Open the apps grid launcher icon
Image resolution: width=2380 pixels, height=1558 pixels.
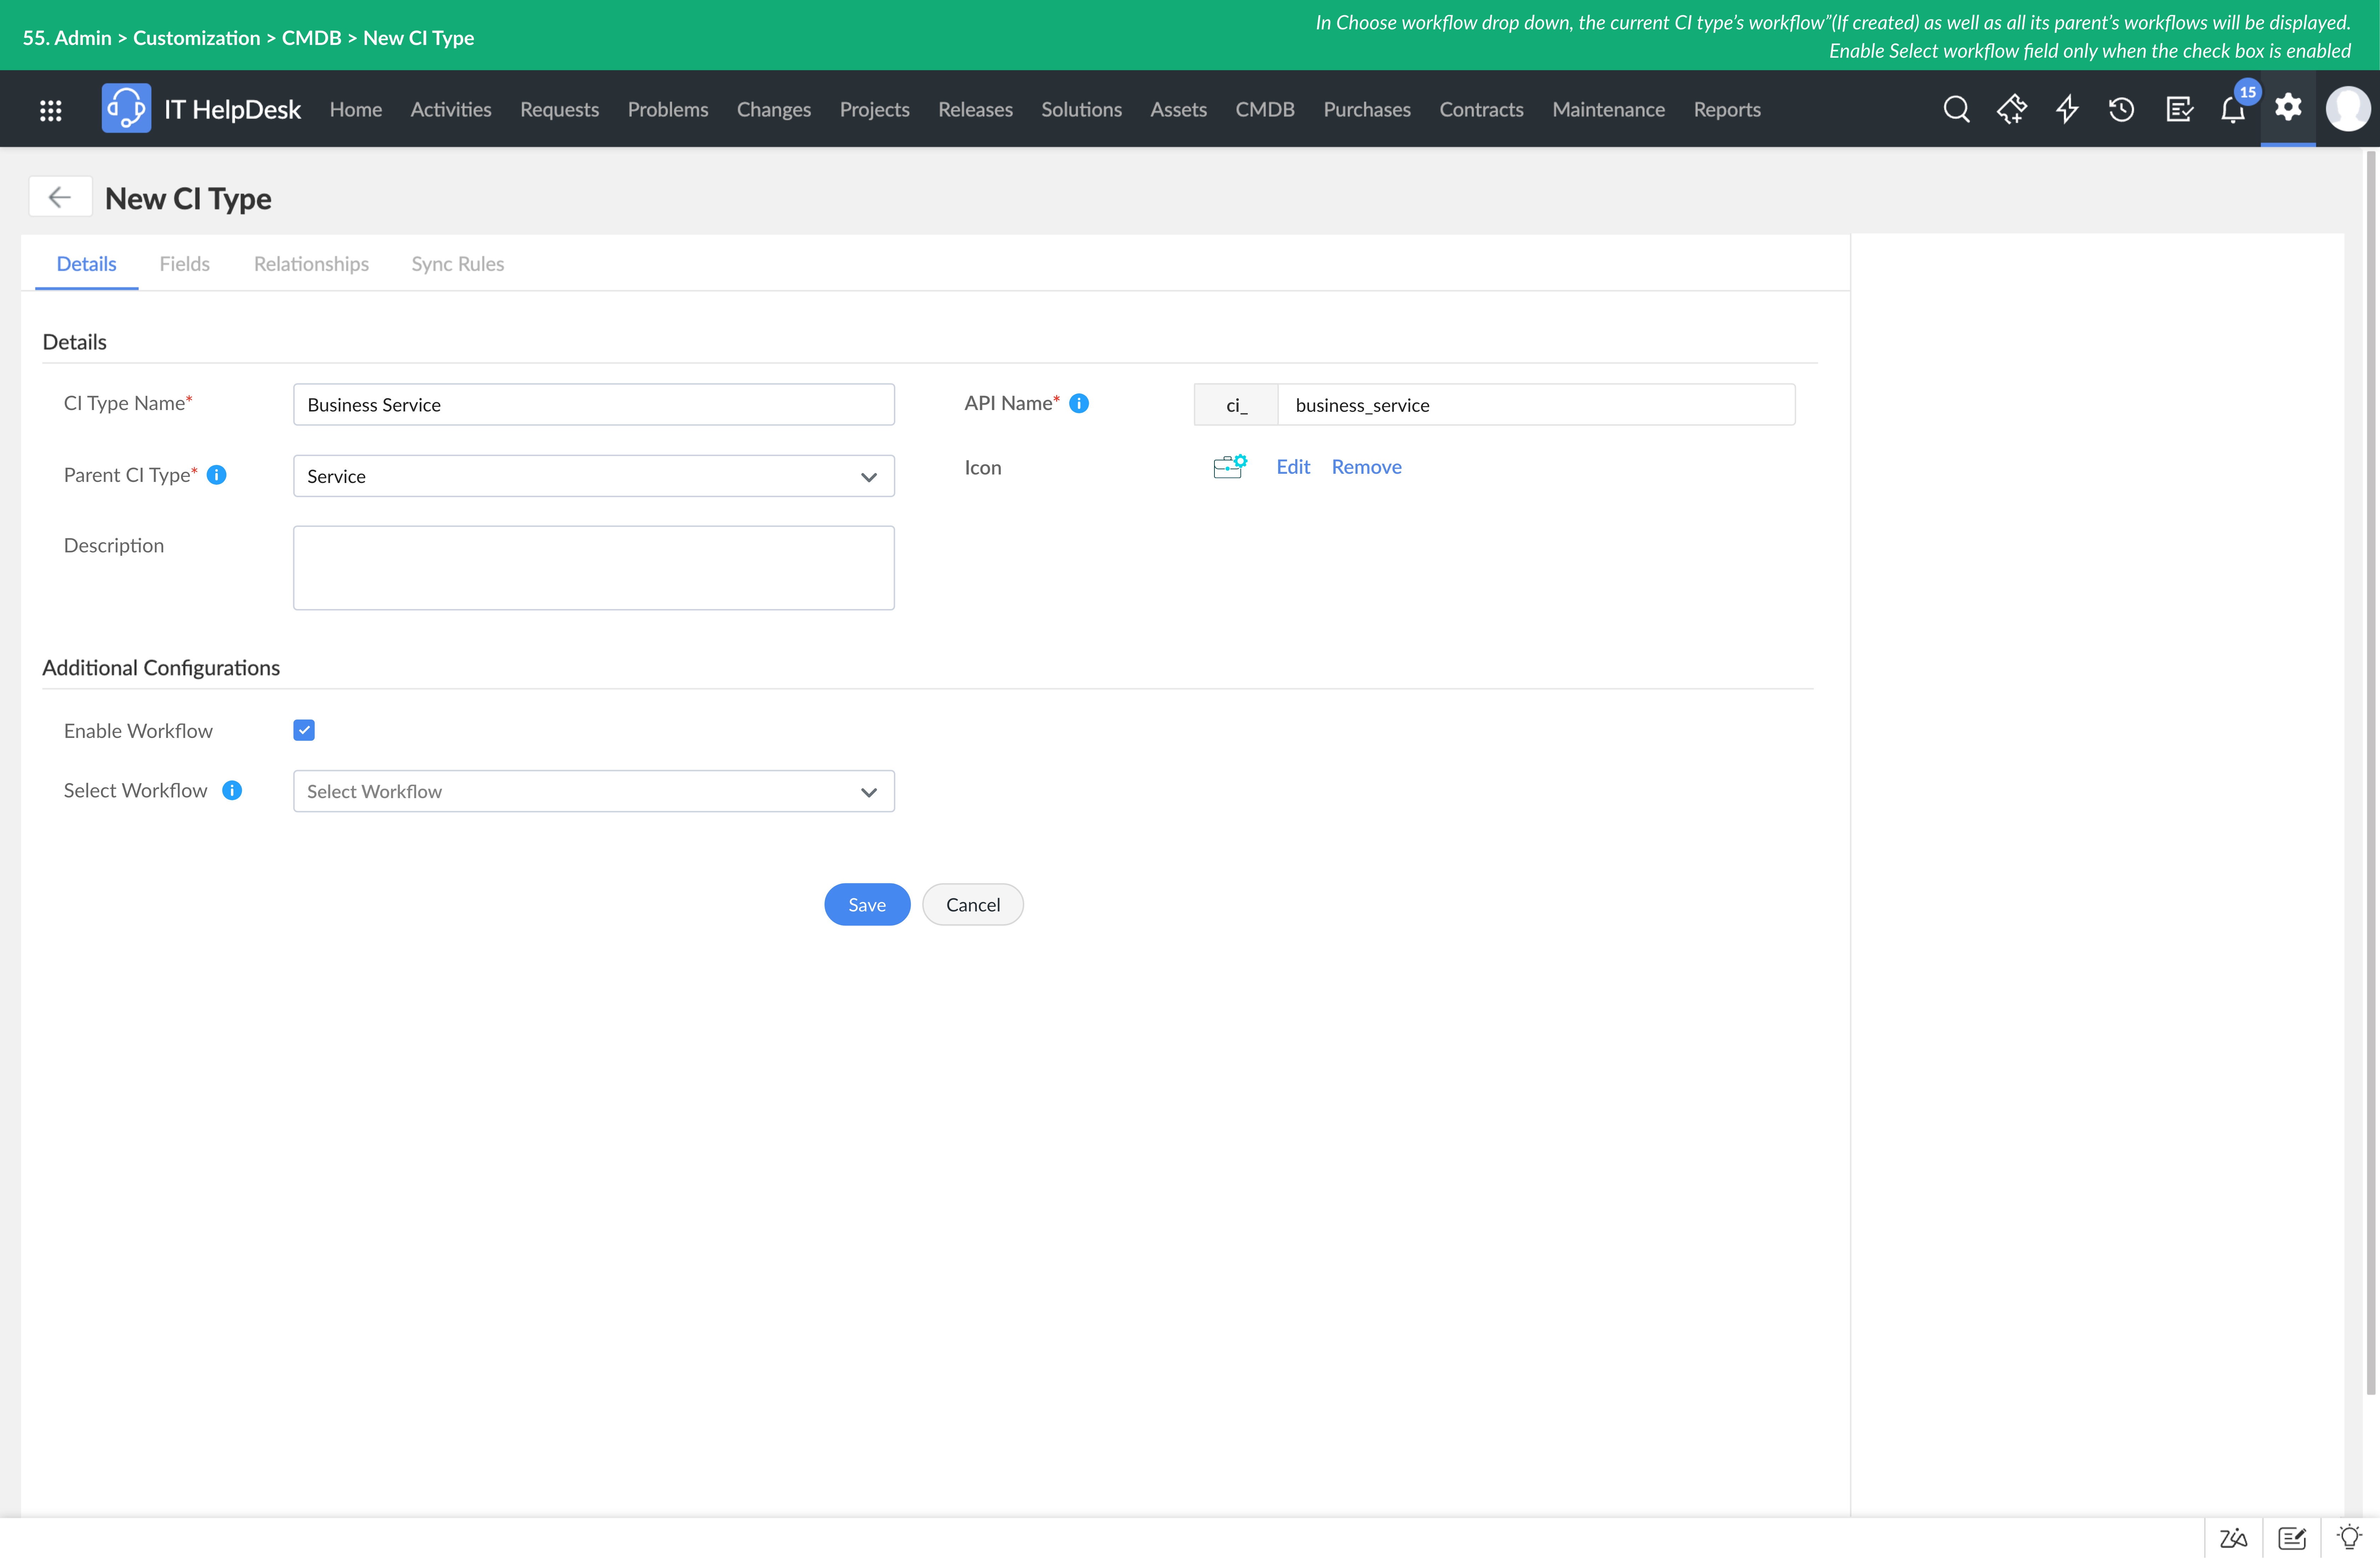point(51,110)
